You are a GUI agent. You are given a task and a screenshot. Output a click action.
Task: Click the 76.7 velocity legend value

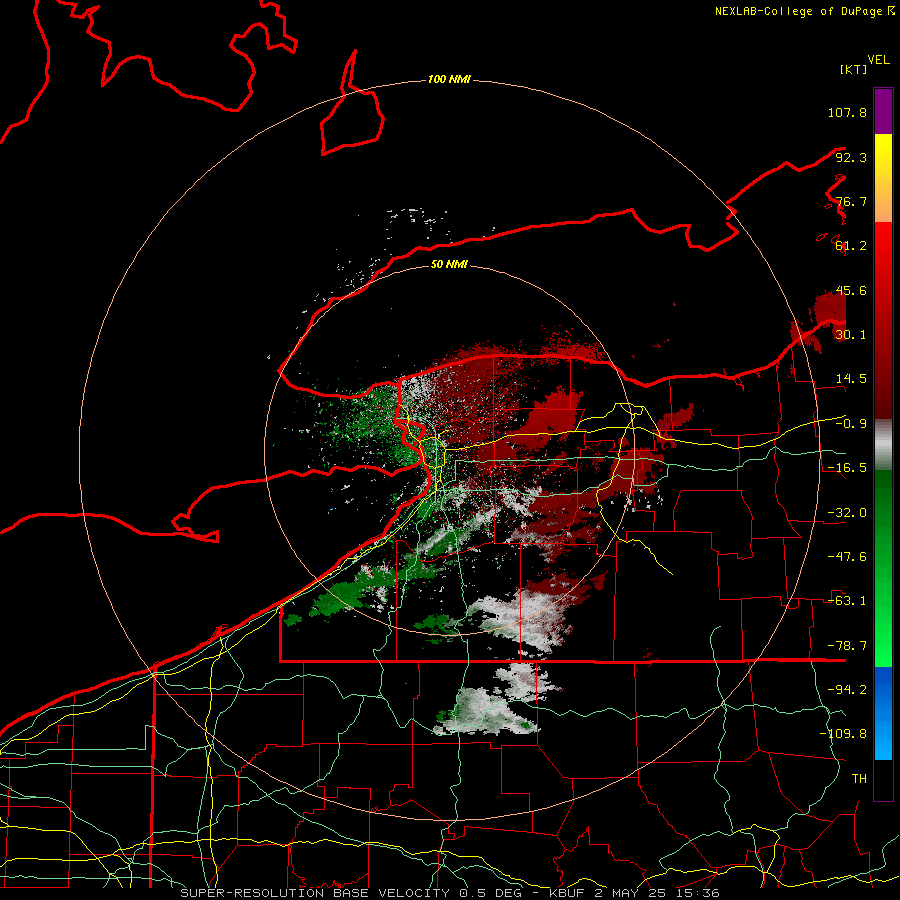(x=851, y=201)
